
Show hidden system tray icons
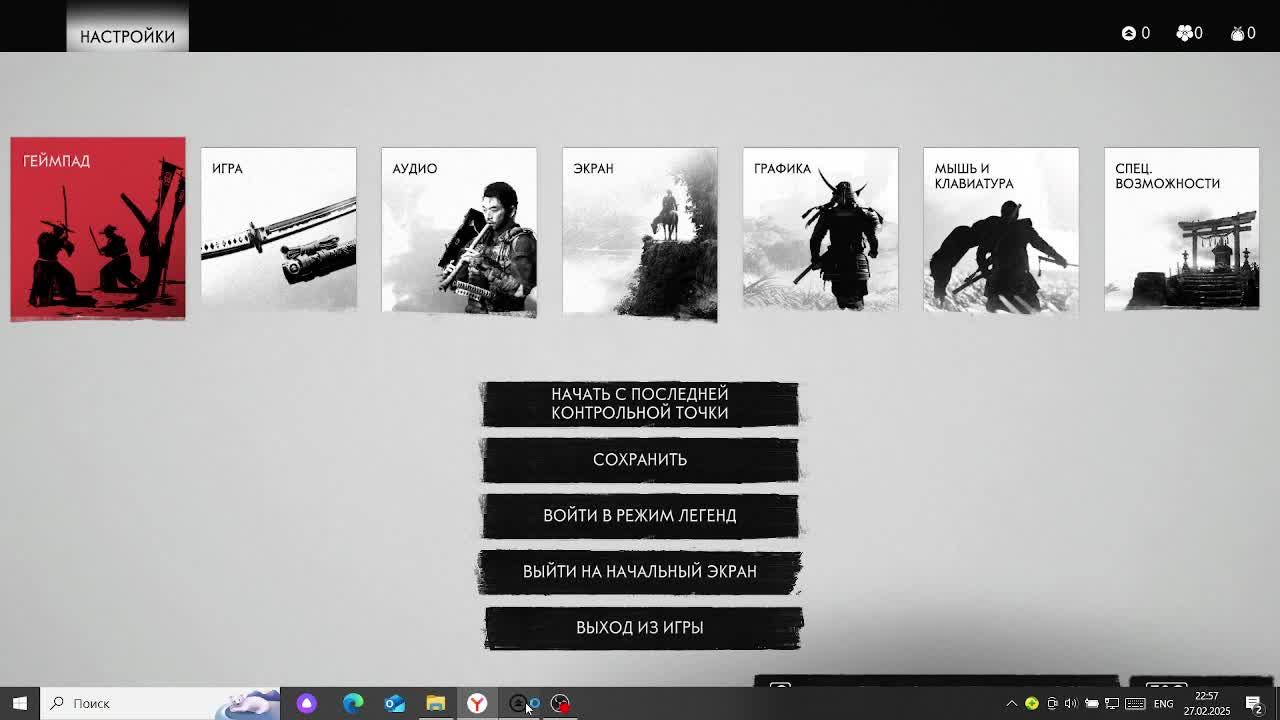click(1011, 703)
